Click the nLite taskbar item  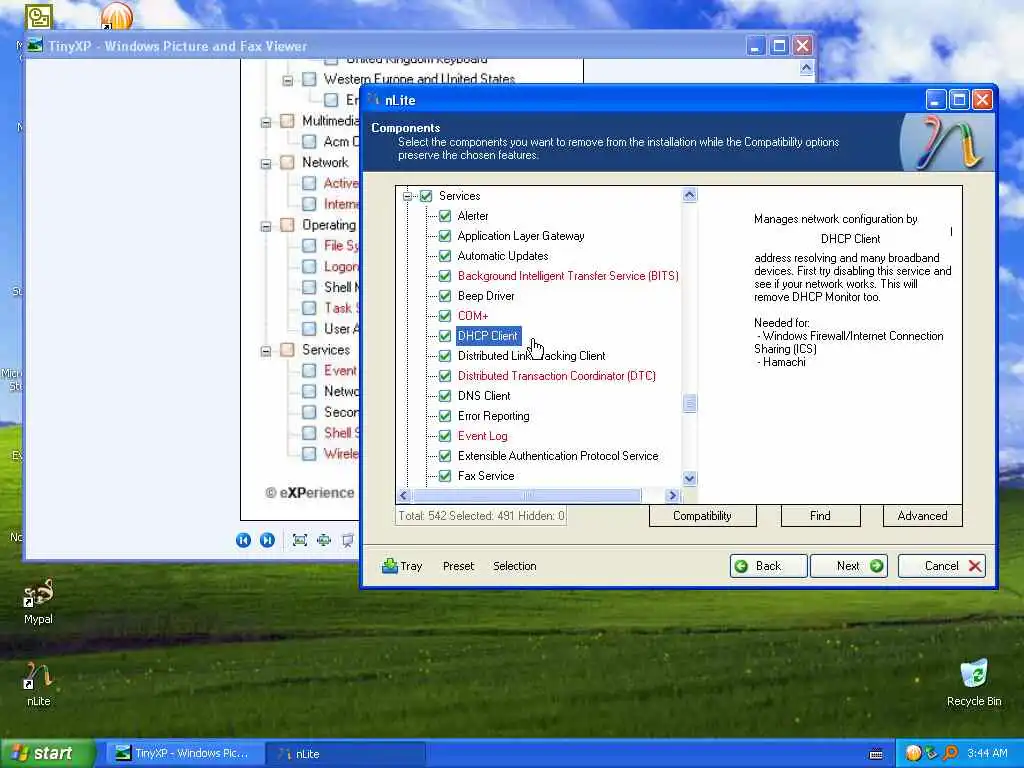coord(346,754)
